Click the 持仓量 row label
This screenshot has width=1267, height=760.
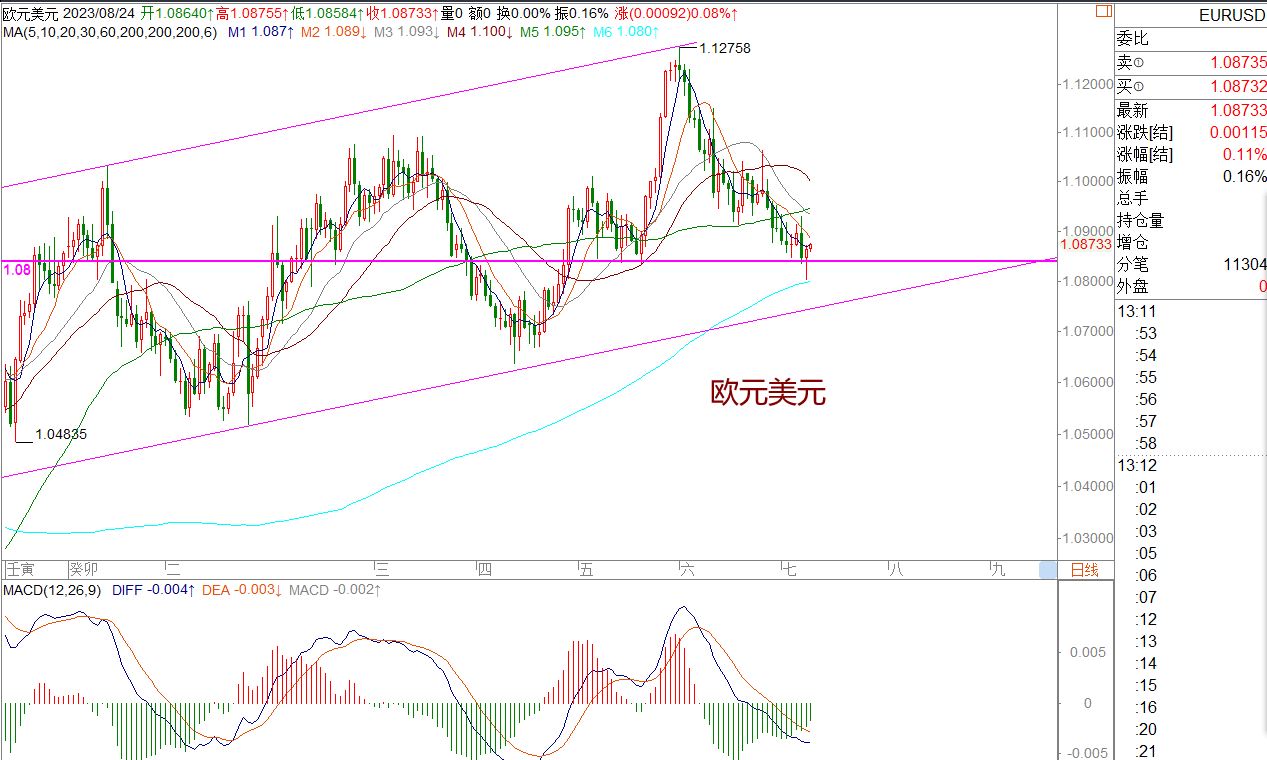(1141, 220)
